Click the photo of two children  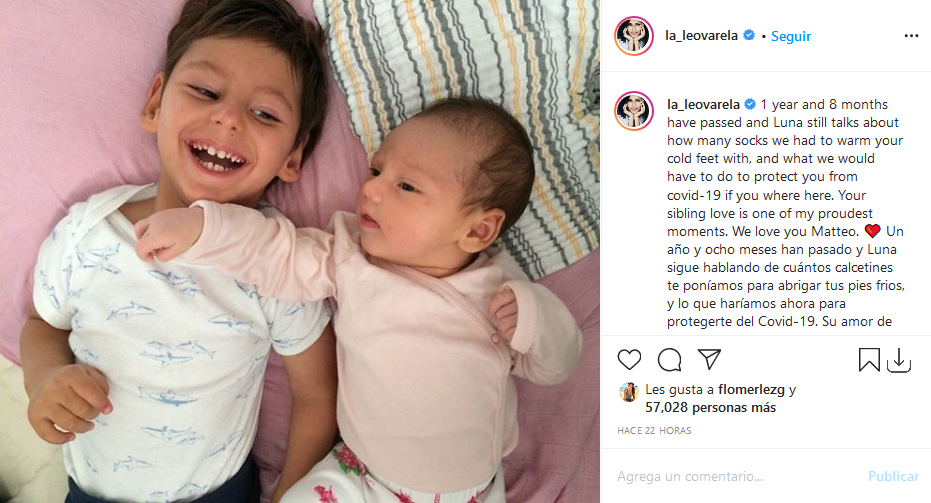point(300,252)
